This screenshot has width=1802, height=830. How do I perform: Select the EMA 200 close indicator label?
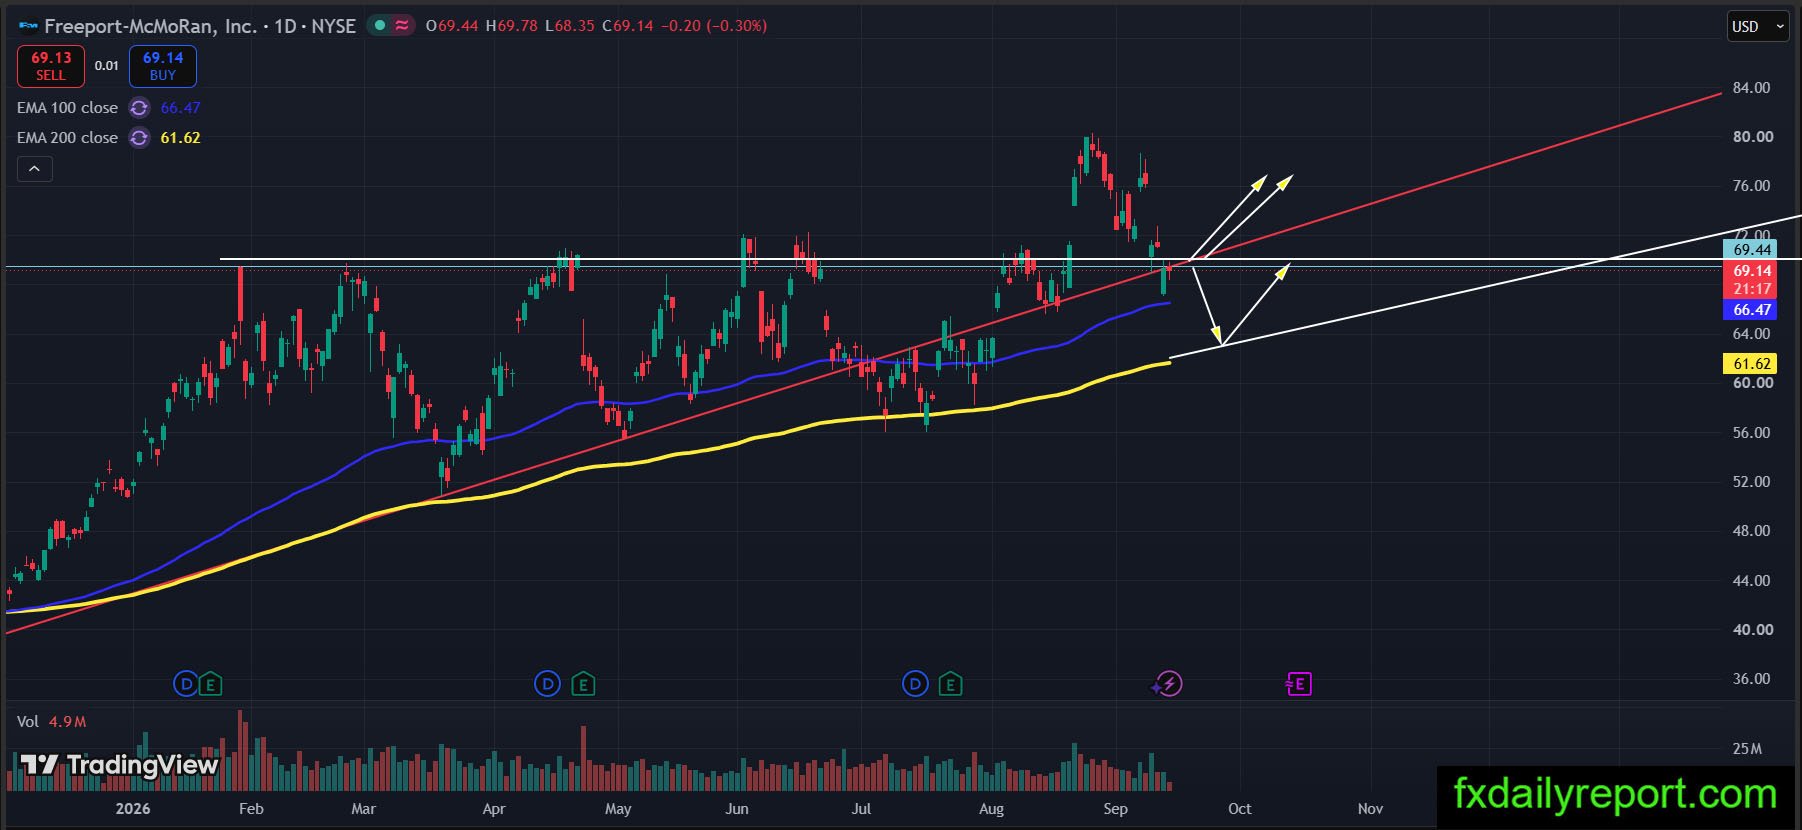click(67, 138)
